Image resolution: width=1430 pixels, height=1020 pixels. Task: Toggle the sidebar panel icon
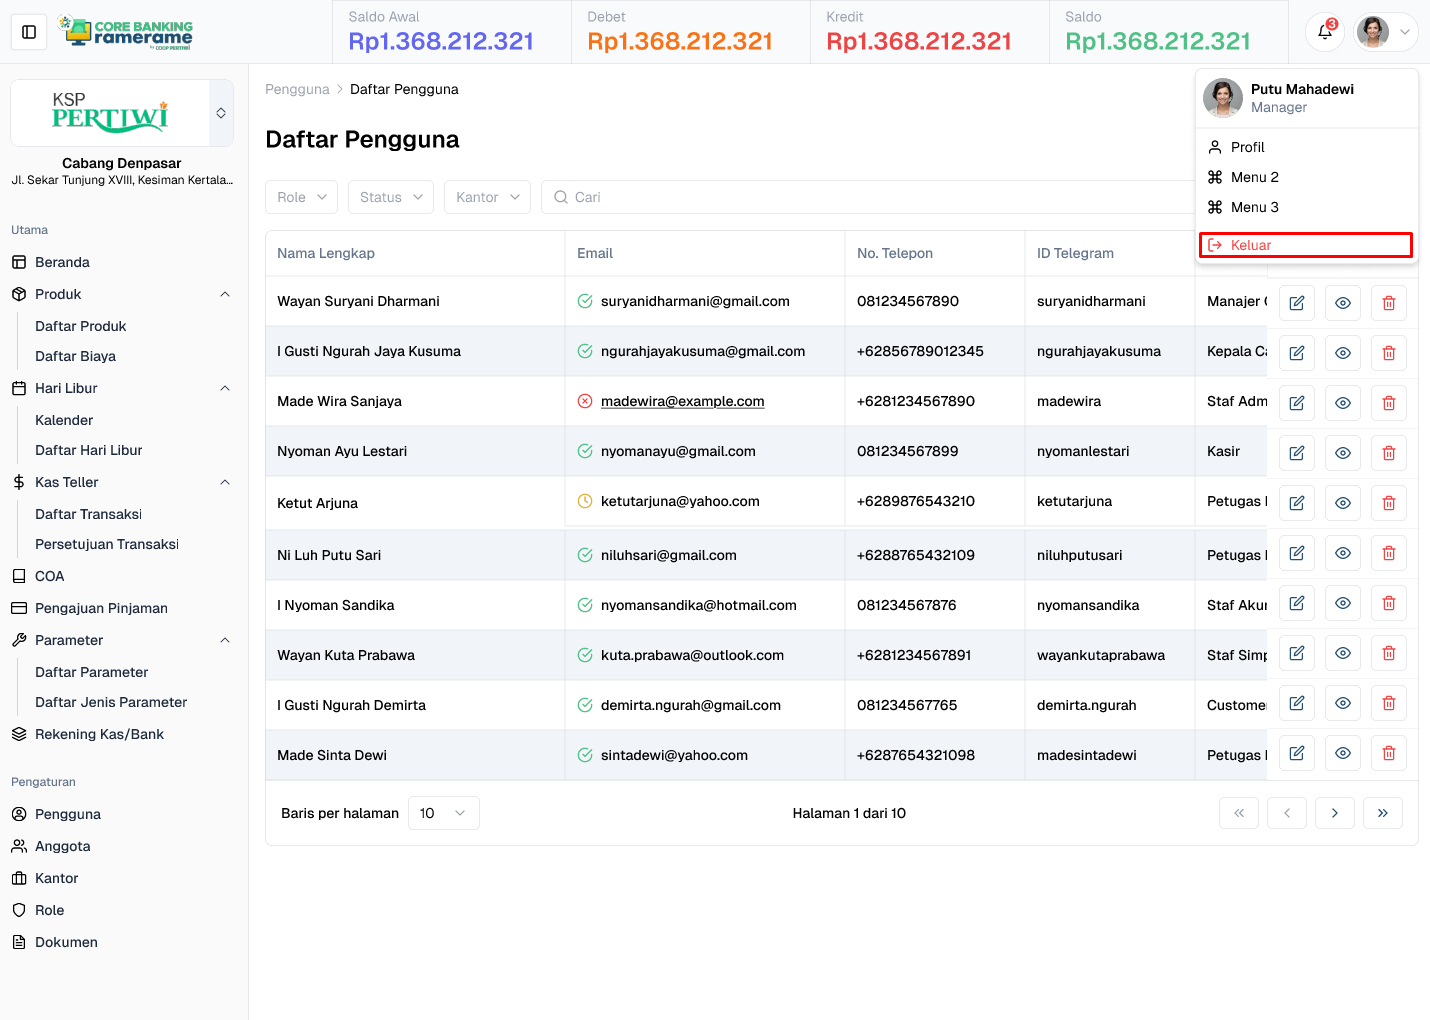coord(29,32)
